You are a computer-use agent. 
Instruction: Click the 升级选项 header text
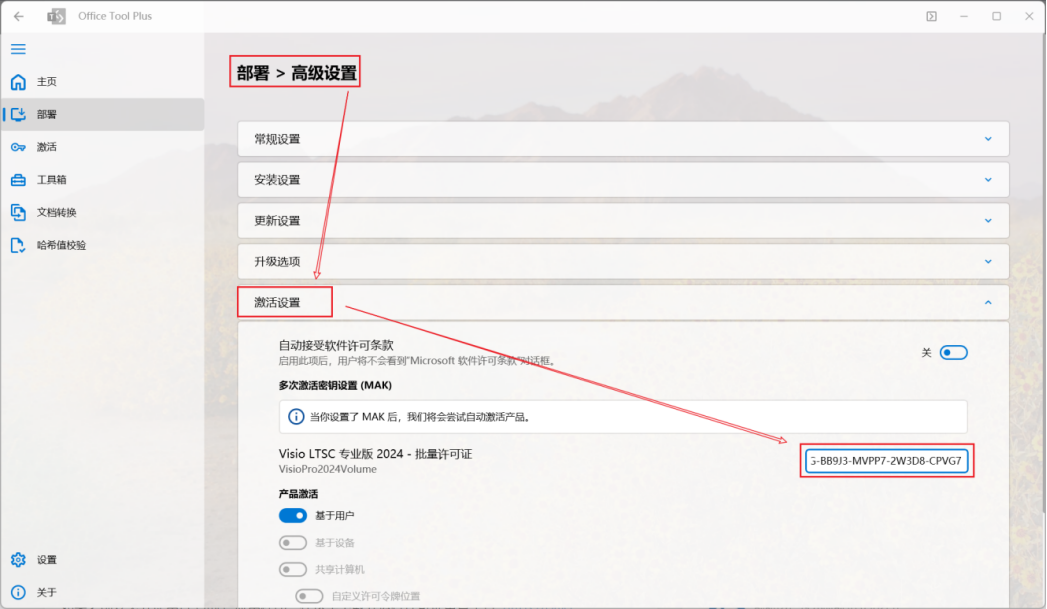coord(277,261)
